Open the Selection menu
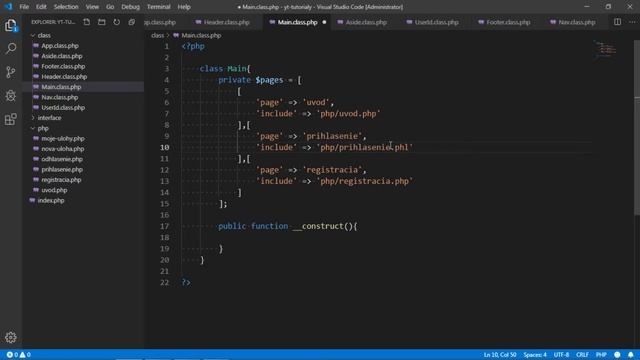This screenshot has height=360, width=640. 66,7
